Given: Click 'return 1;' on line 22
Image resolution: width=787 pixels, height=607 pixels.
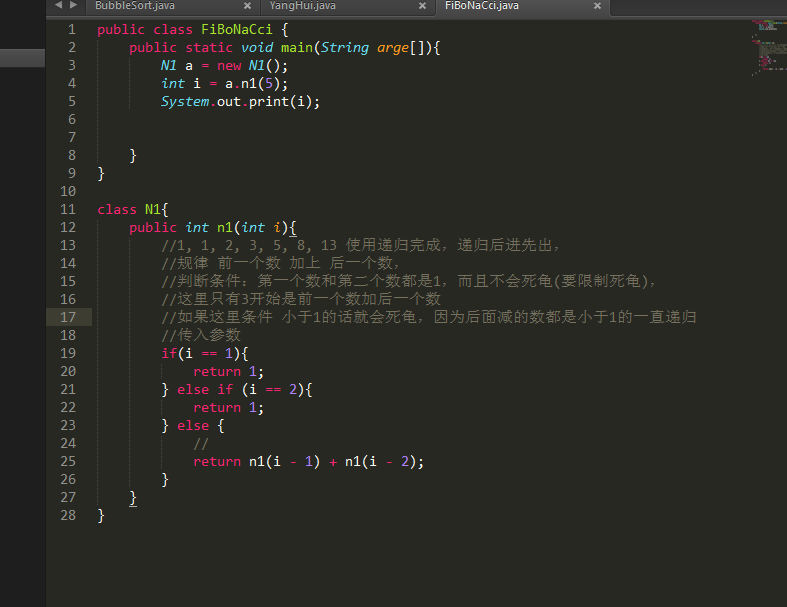Looking at the screenshot, I should coord(228,408).
